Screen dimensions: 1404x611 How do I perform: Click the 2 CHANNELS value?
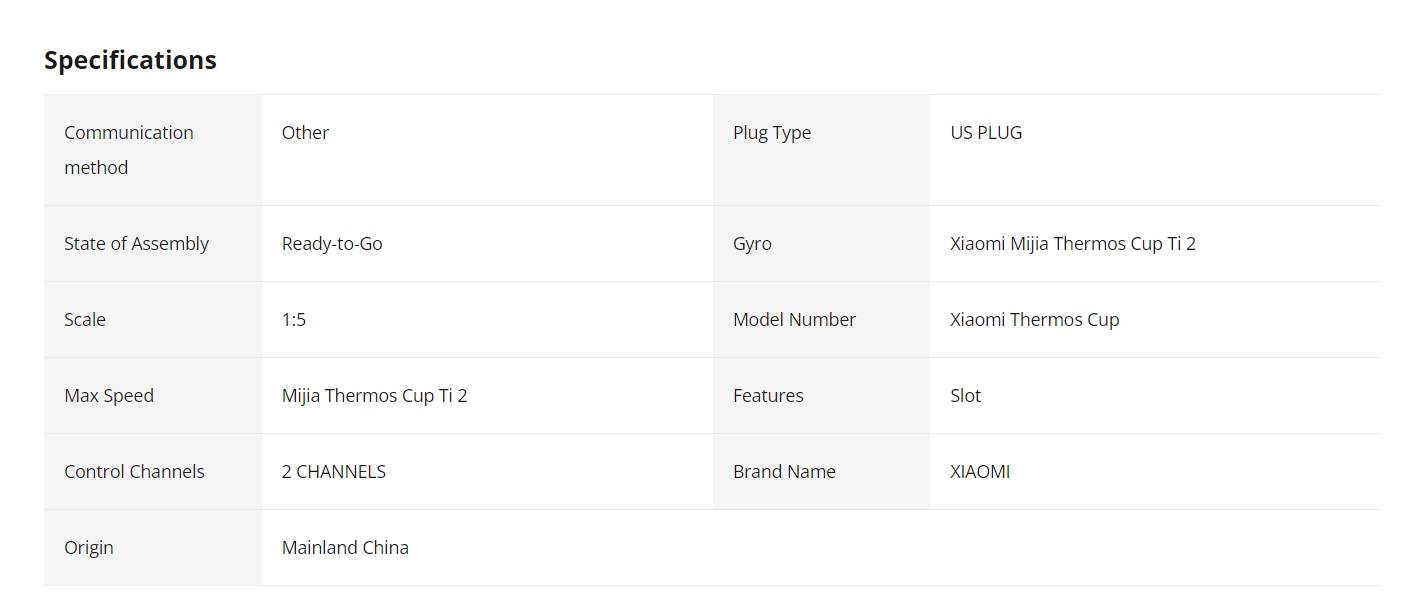334,472
